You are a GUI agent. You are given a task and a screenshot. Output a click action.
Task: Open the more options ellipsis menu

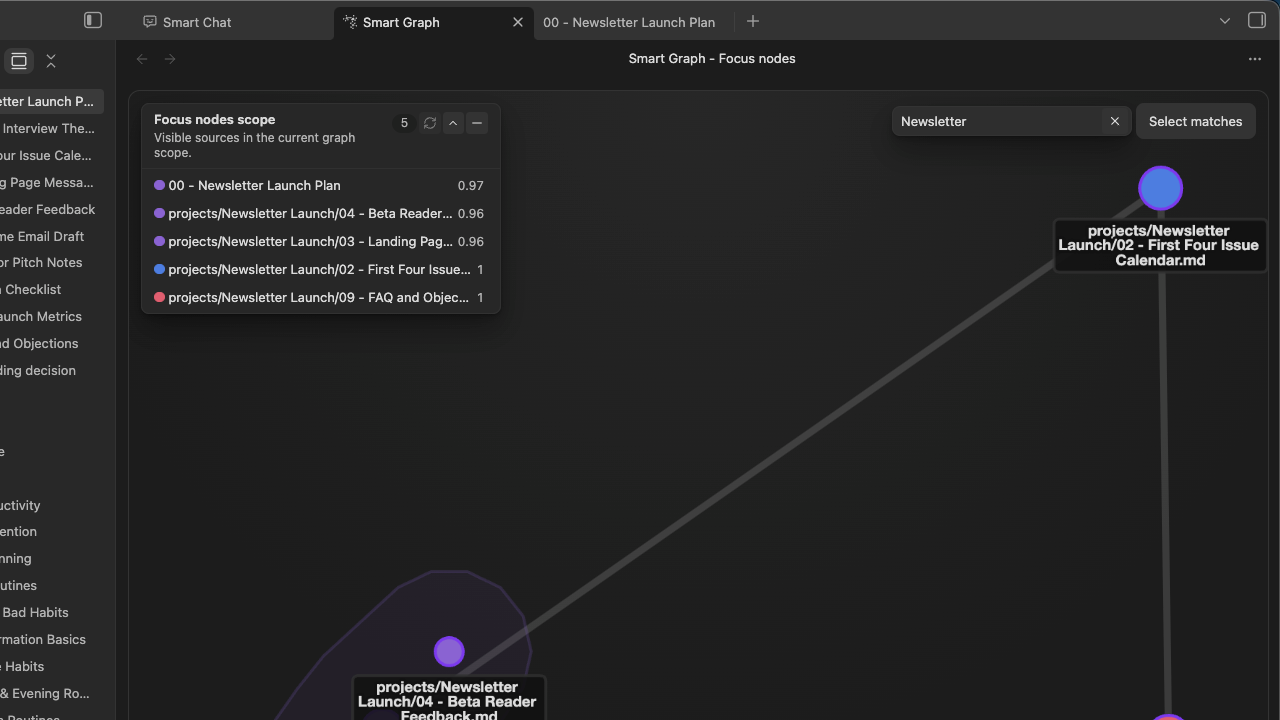point(1255,59)
